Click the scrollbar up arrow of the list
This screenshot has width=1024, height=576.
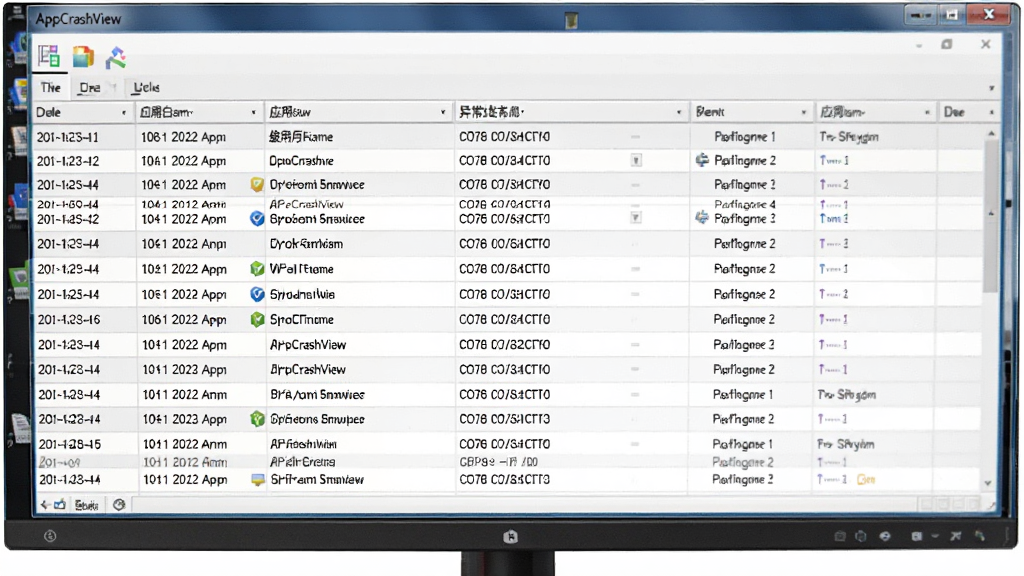tap(991, 134)
